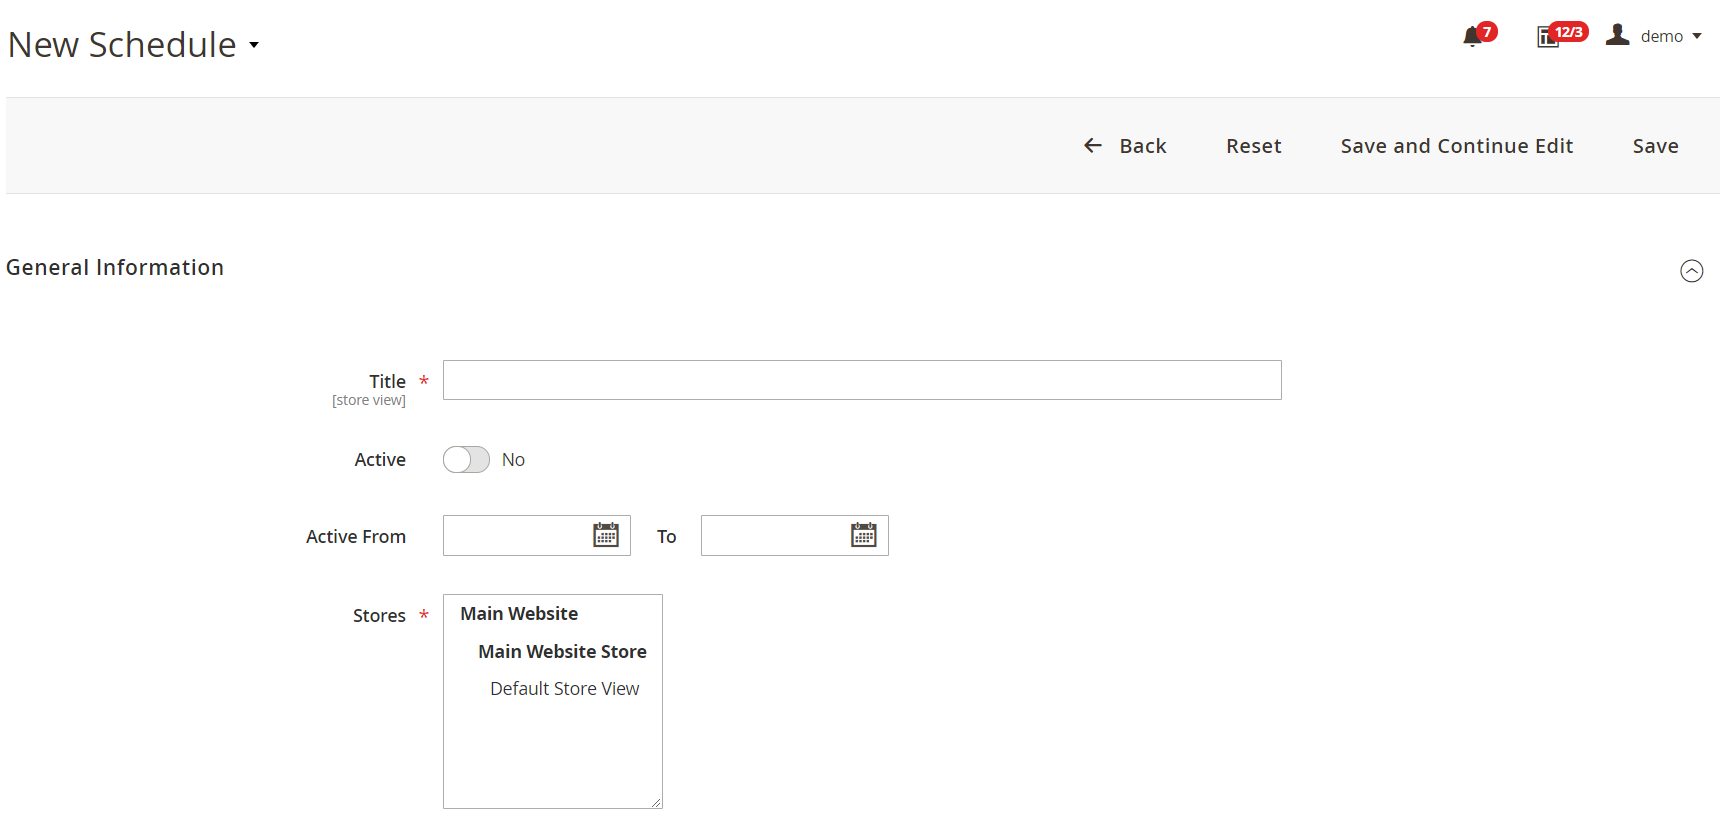The height and width of the screenshot is (821, 1730).
Task: Focus the Title text field
Action: point(861,380)
